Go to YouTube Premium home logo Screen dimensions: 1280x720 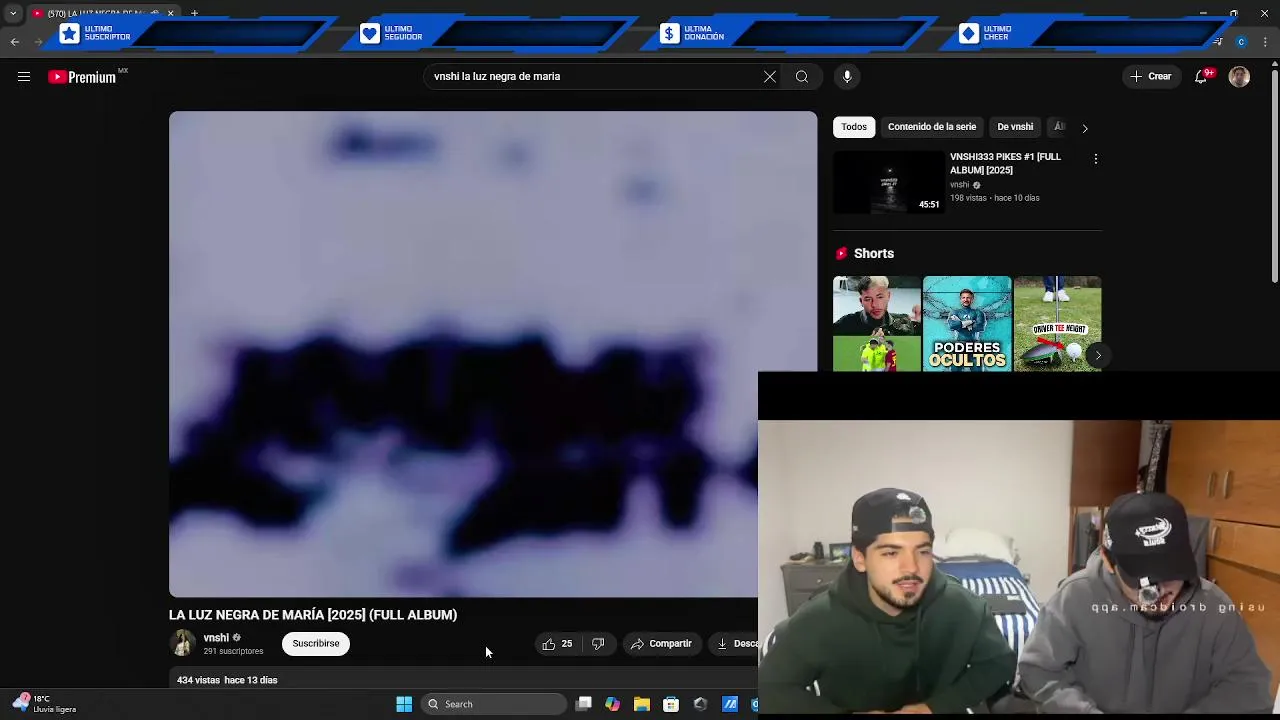click(82, 77)
